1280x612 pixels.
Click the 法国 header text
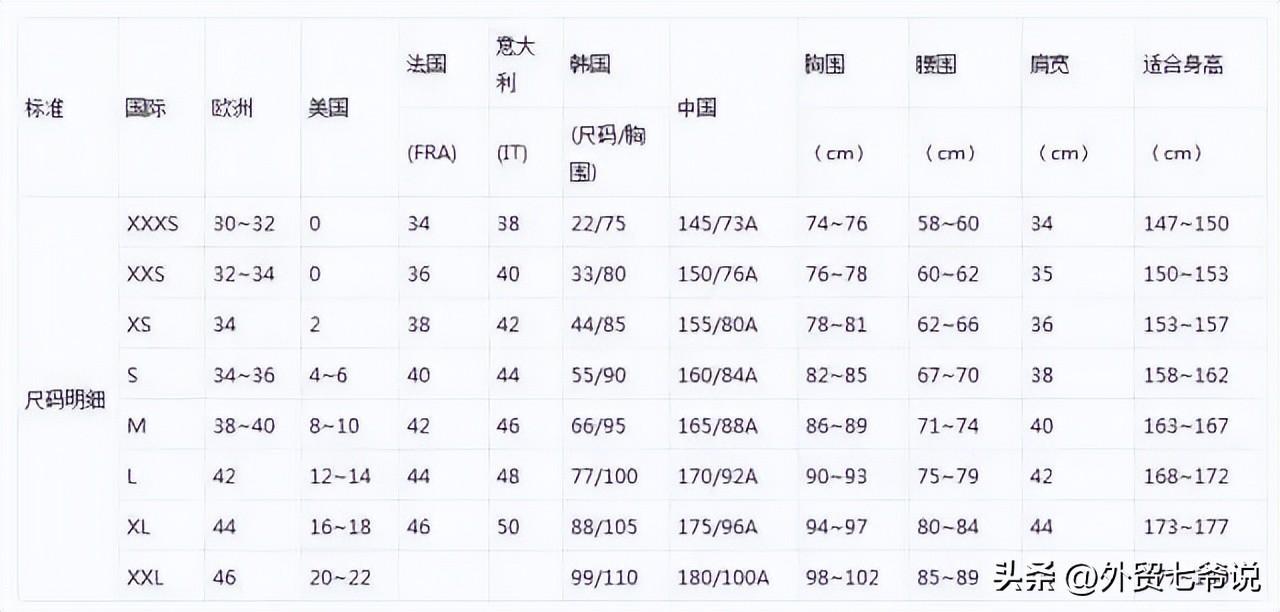point(427,65)
